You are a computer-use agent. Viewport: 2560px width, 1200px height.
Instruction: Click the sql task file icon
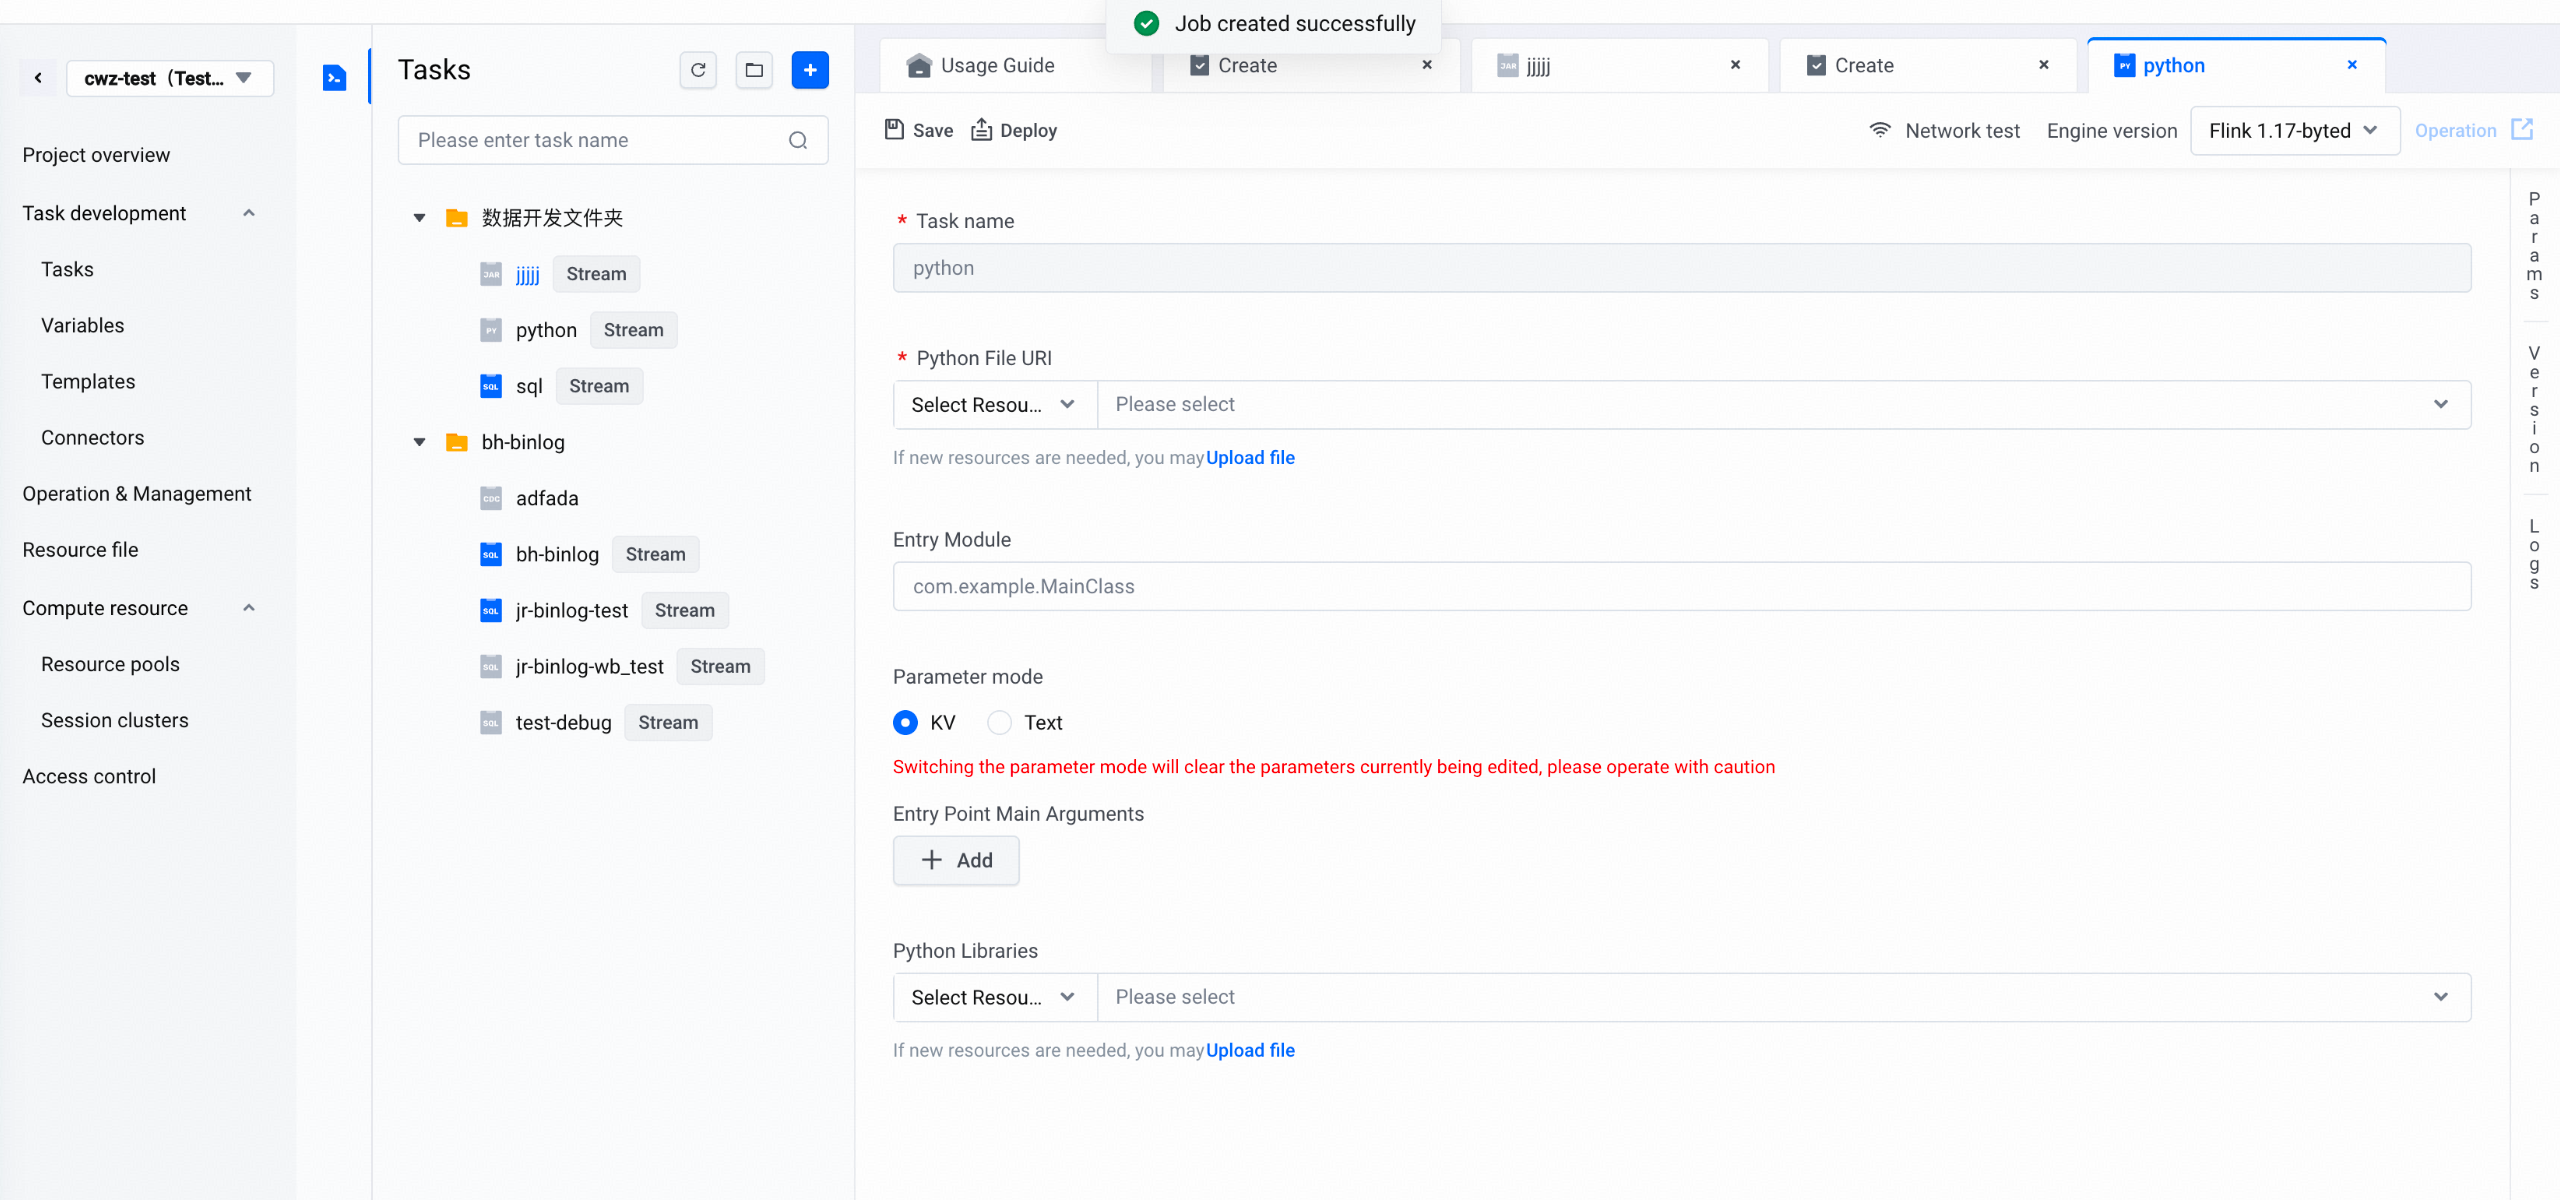tap(491, 386)
